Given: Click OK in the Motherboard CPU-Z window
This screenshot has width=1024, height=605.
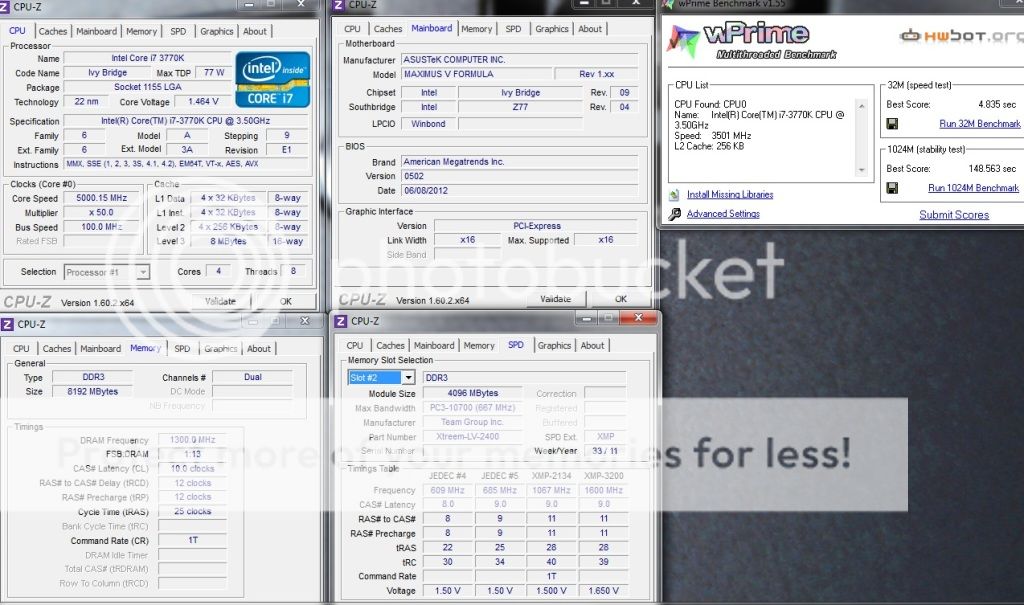Looking at the screenshot, I should [x=621, y=299].
